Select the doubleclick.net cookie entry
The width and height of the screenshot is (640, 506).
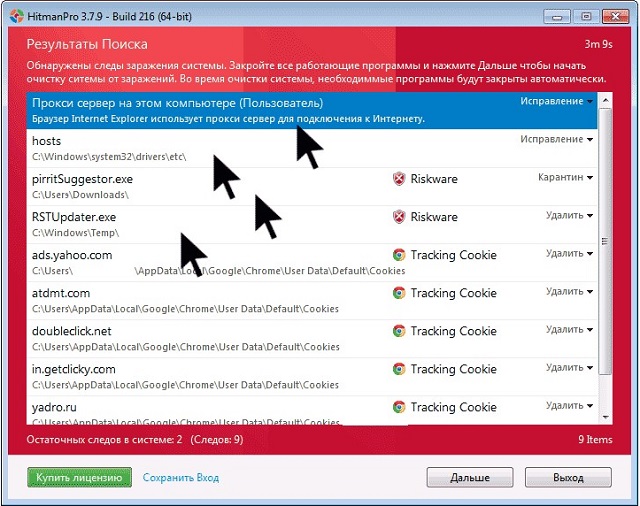(x=312, y=338)
